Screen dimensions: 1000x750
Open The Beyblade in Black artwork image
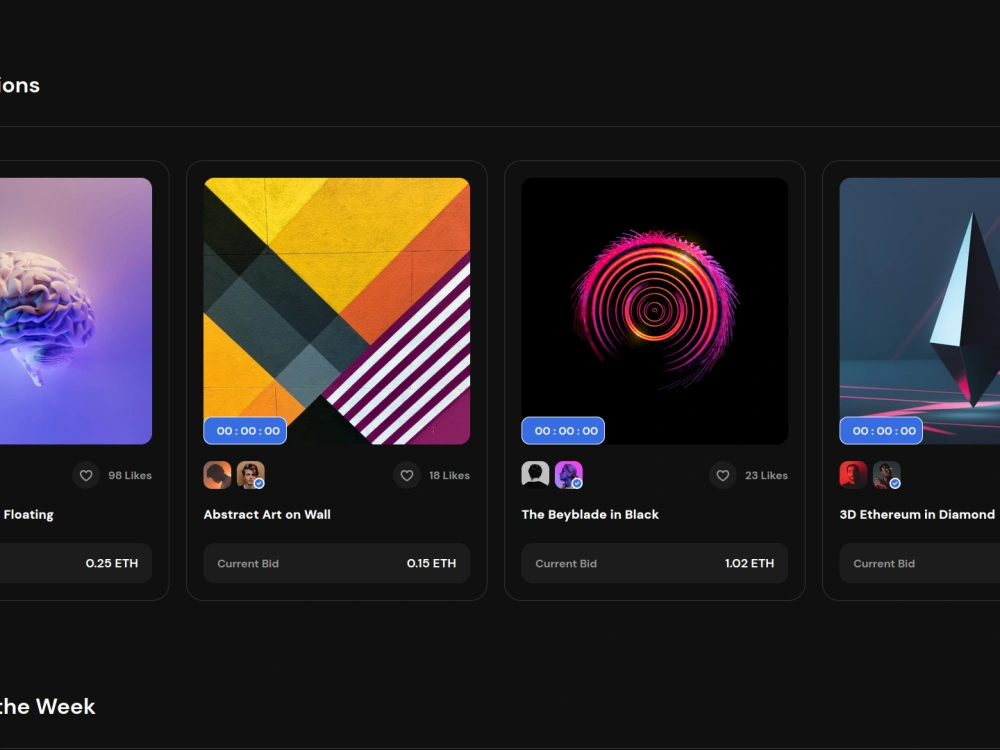tap(654, 311)
